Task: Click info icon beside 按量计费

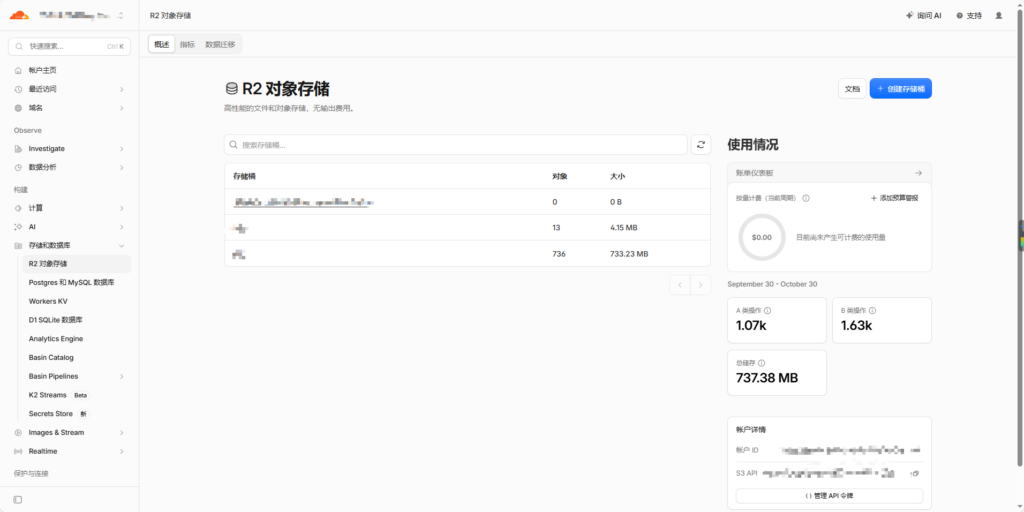Action: 806,198
